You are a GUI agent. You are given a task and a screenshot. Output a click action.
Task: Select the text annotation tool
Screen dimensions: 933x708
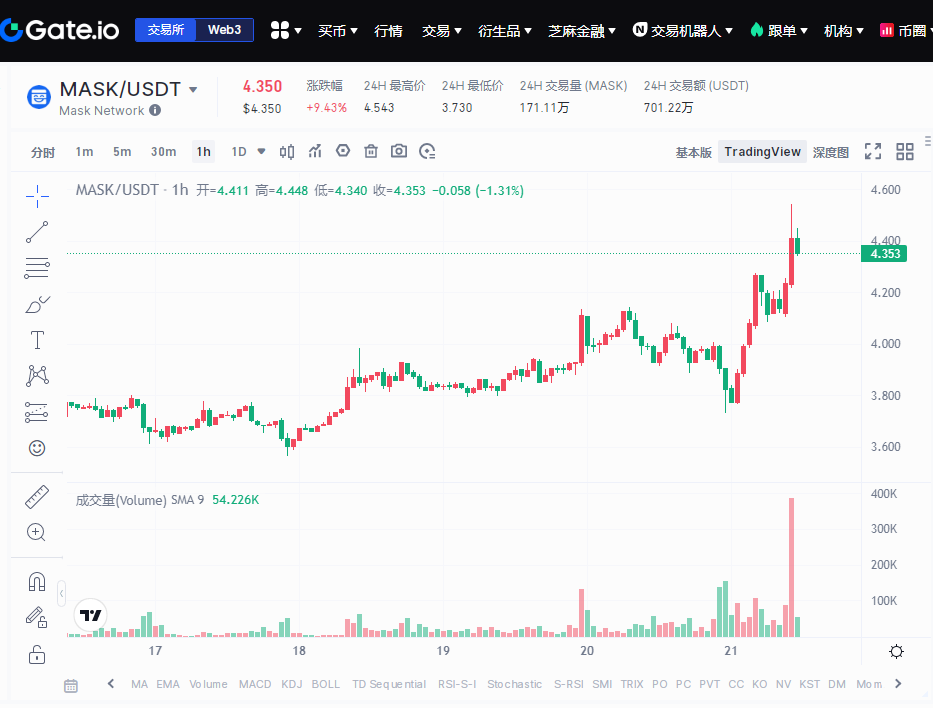pyautogui.click(x=37, y=340)
